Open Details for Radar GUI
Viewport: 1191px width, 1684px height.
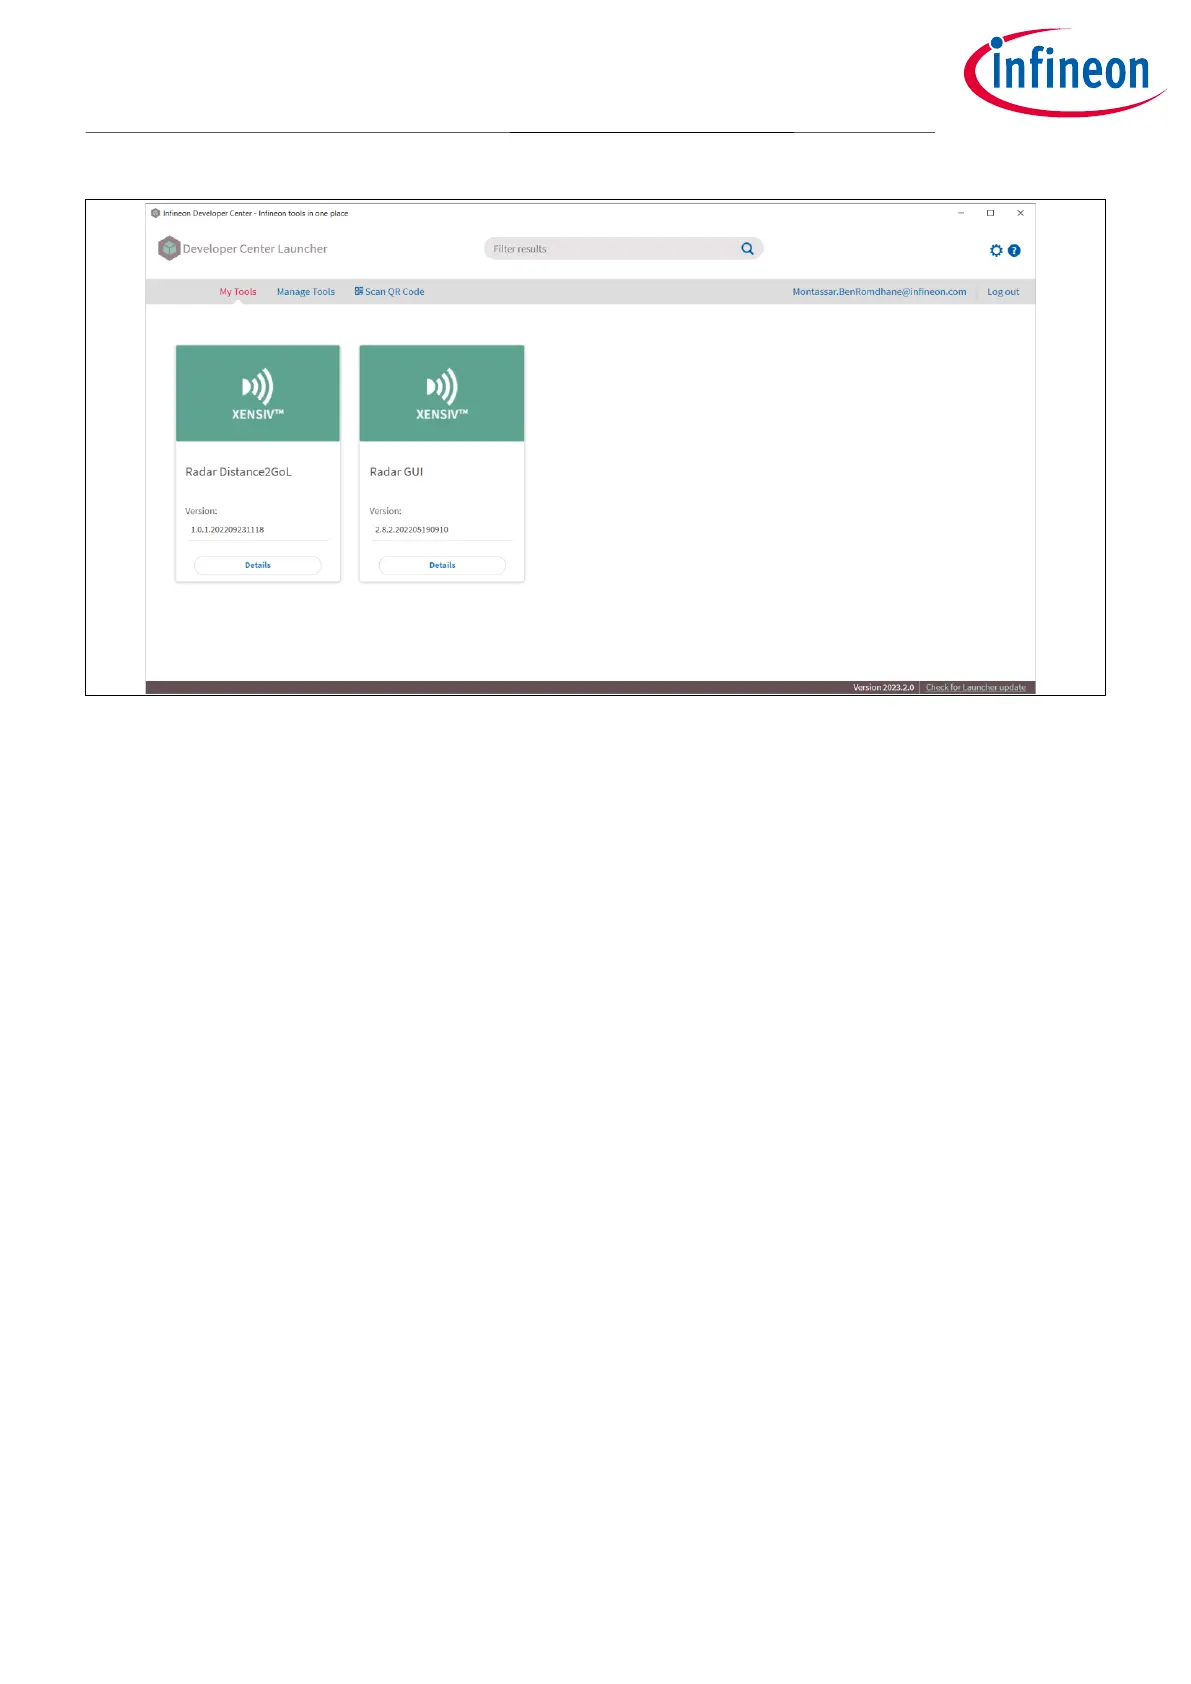[x=442, y=565]
